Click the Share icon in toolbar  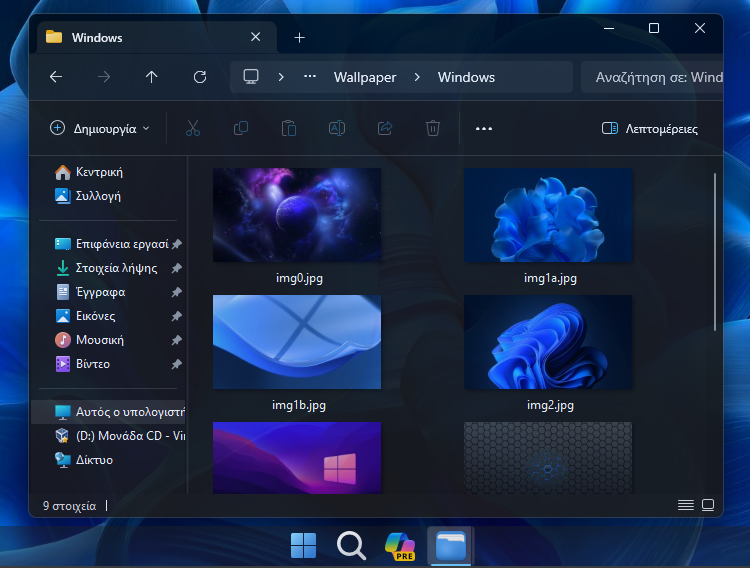tap(385, 128)
